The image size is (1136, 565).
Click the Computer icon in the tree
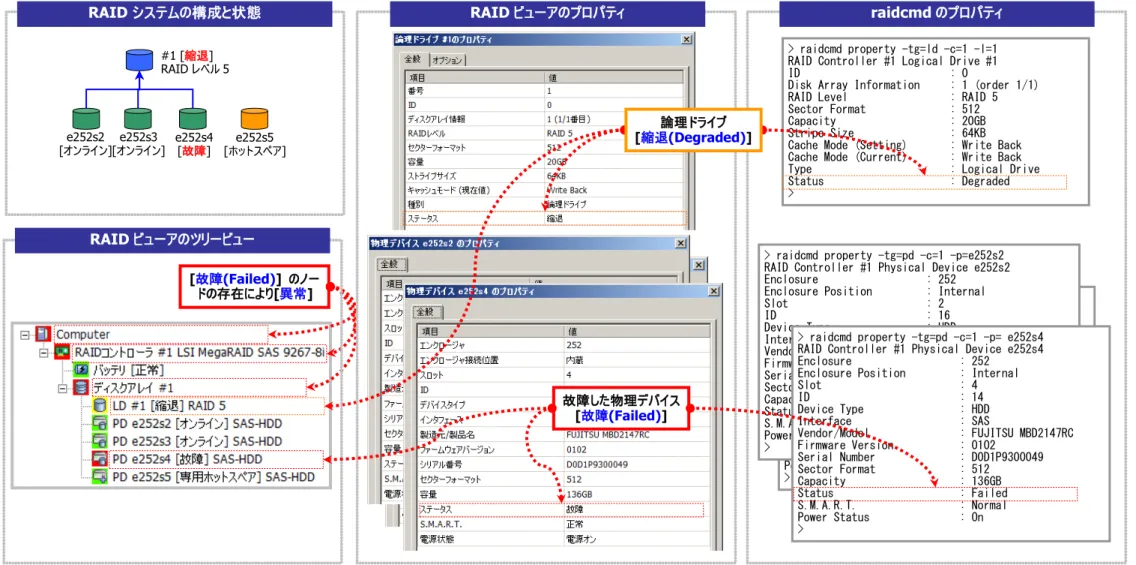coord(42,335)
